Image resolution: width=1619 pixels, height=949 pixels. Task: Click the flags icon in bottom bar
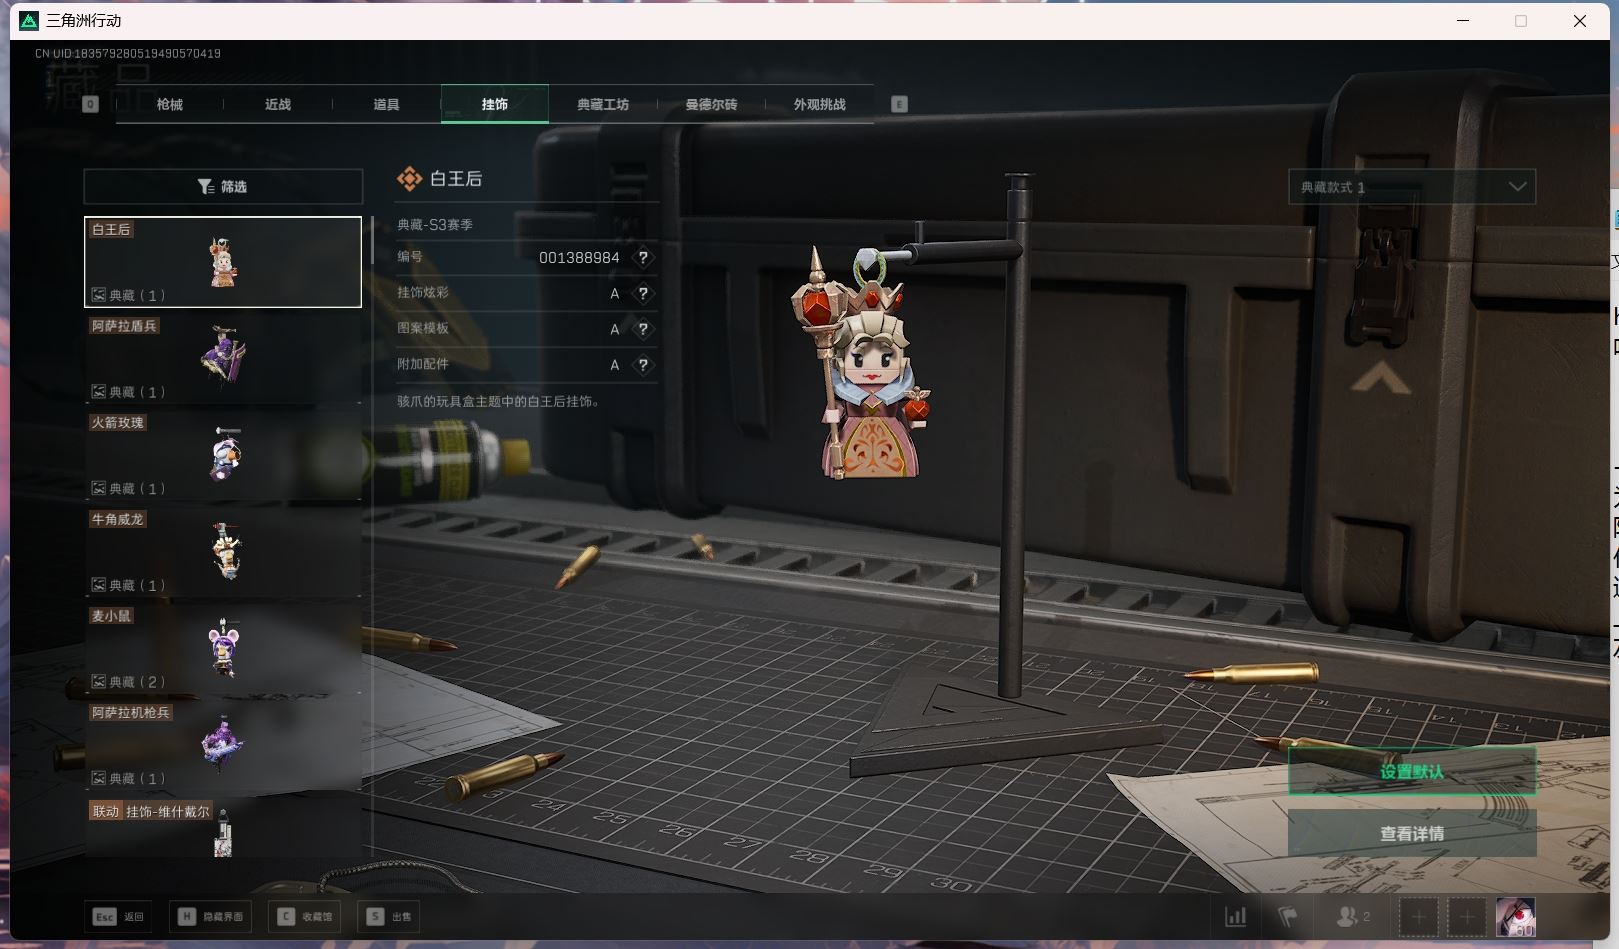1287,916
